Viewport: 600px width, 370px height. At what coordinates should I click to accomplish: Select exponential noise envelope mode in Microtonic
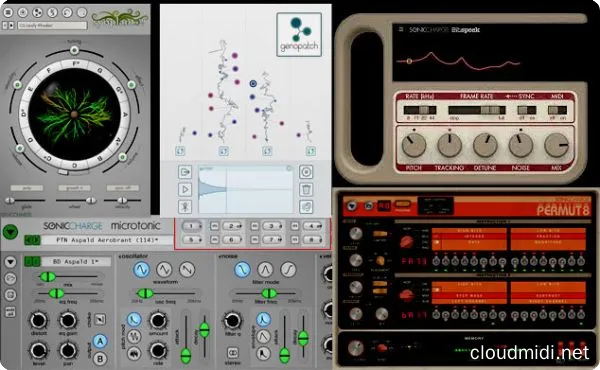tap(263, 319)
